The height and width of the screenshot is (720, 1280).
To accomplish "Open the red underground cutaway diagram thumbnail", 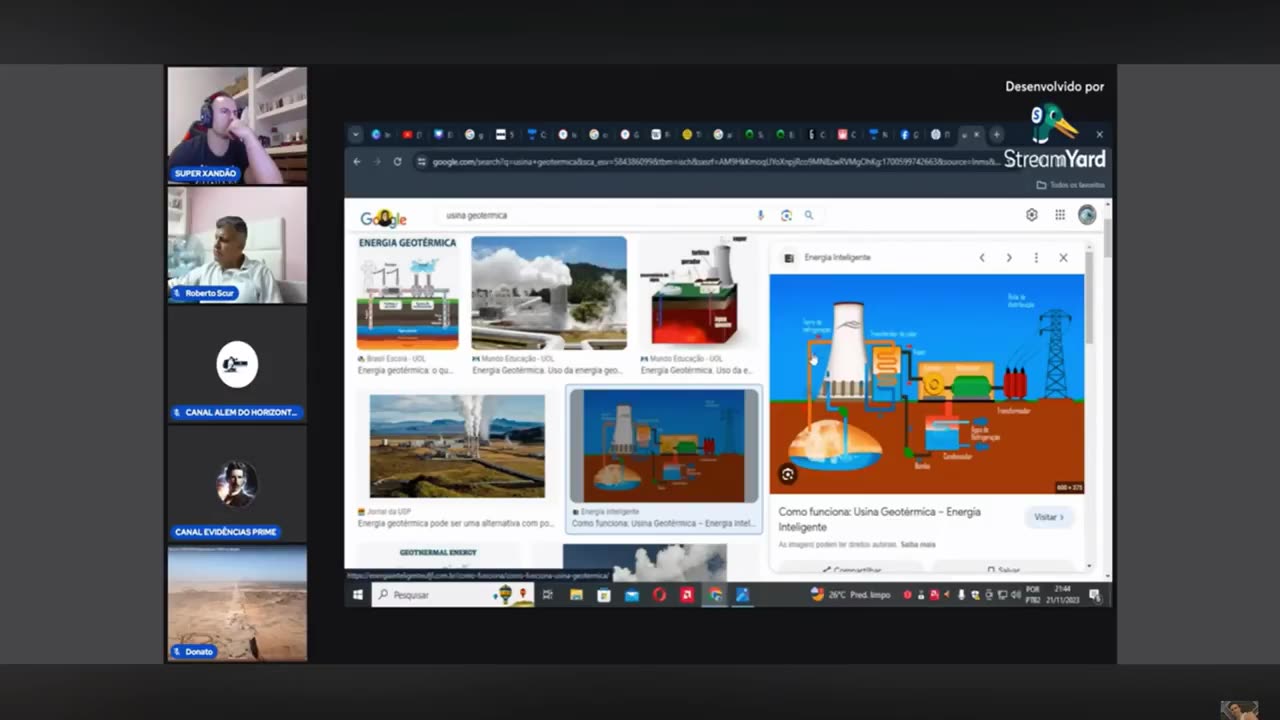I will pos(697,293).
